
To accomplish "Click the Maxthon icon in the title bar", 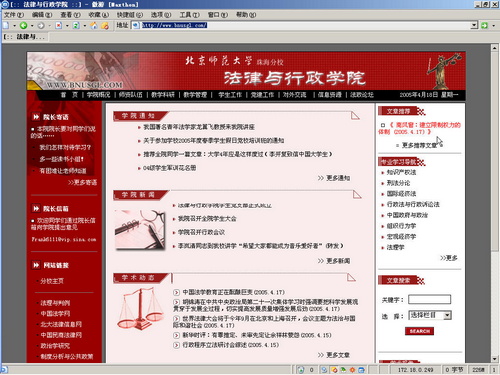I will (5, 4).
